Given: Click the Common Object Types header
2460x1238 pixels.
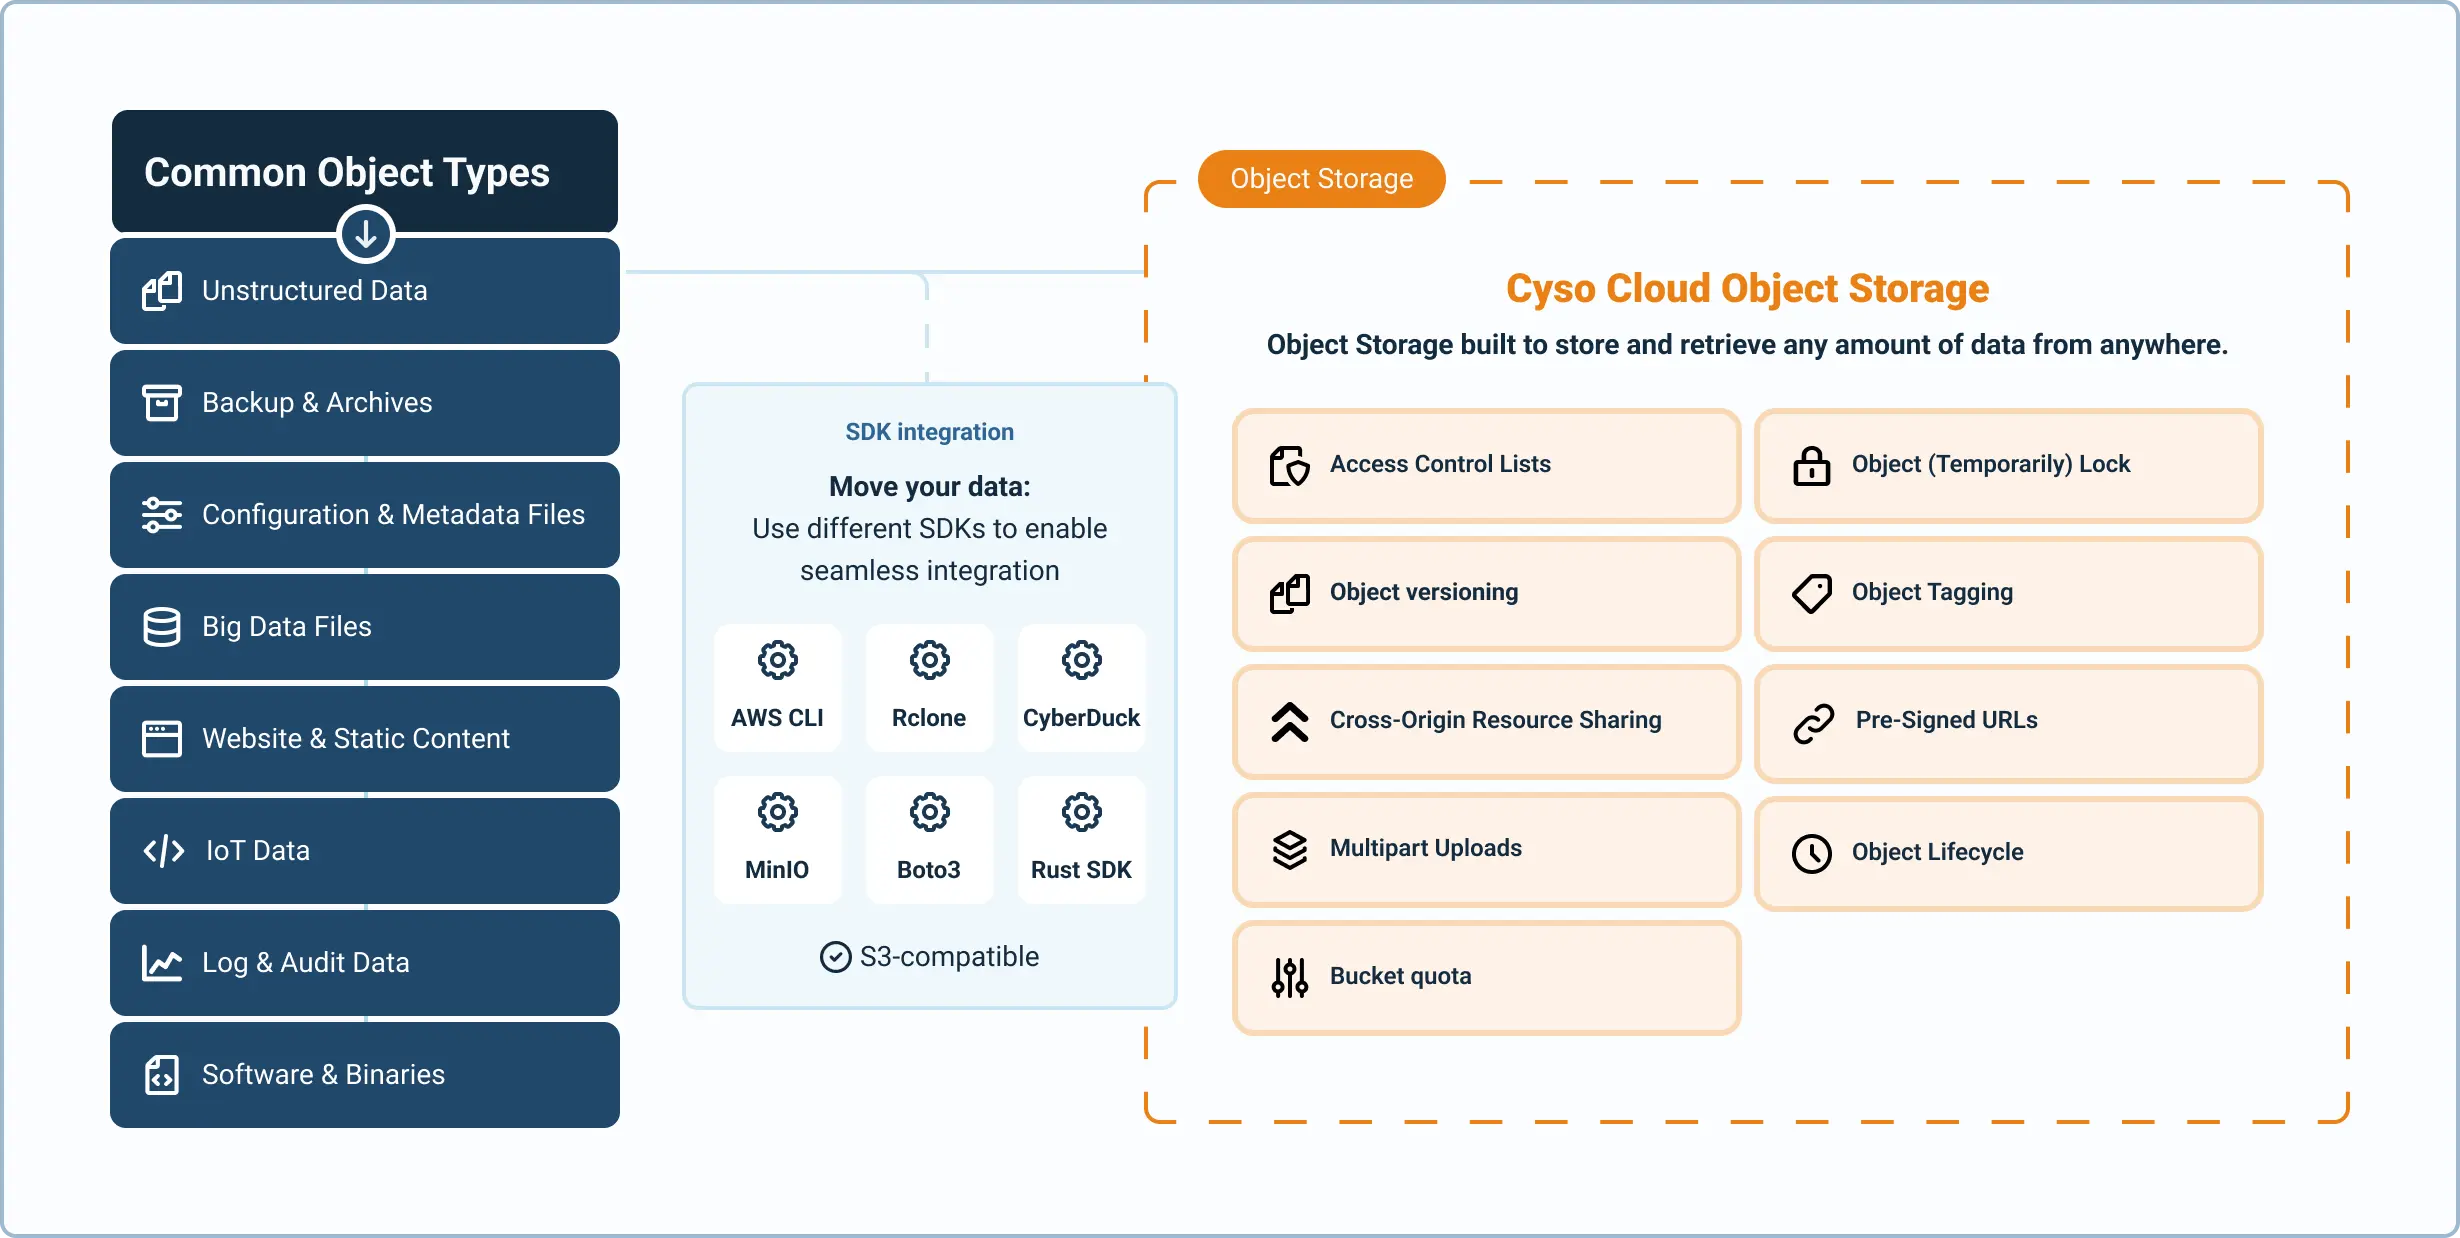Looking at the screenshot, I should (365, 171).
